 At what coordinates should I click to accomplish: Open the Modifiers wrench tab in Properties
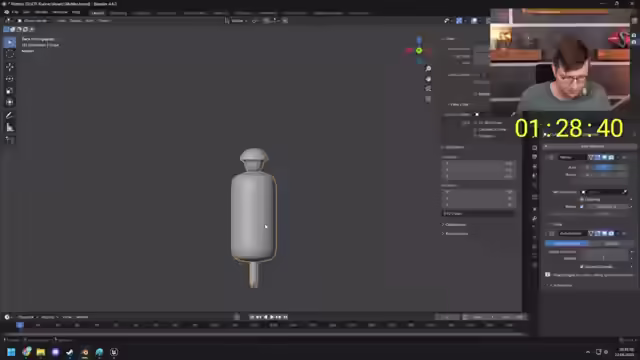pos(534,218)
